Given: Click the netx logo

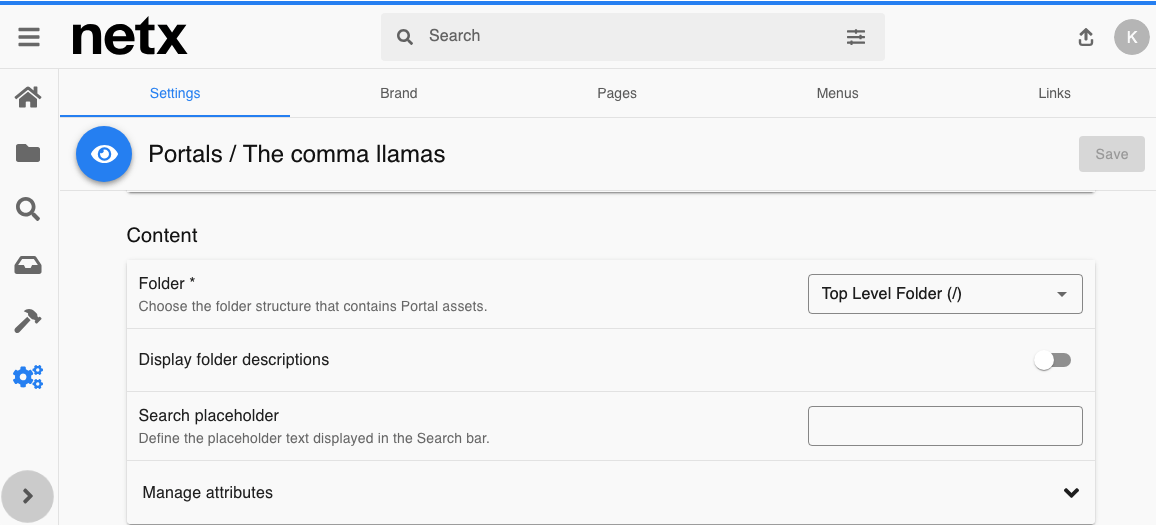Looking at the screenshot, I should (130, 37).
